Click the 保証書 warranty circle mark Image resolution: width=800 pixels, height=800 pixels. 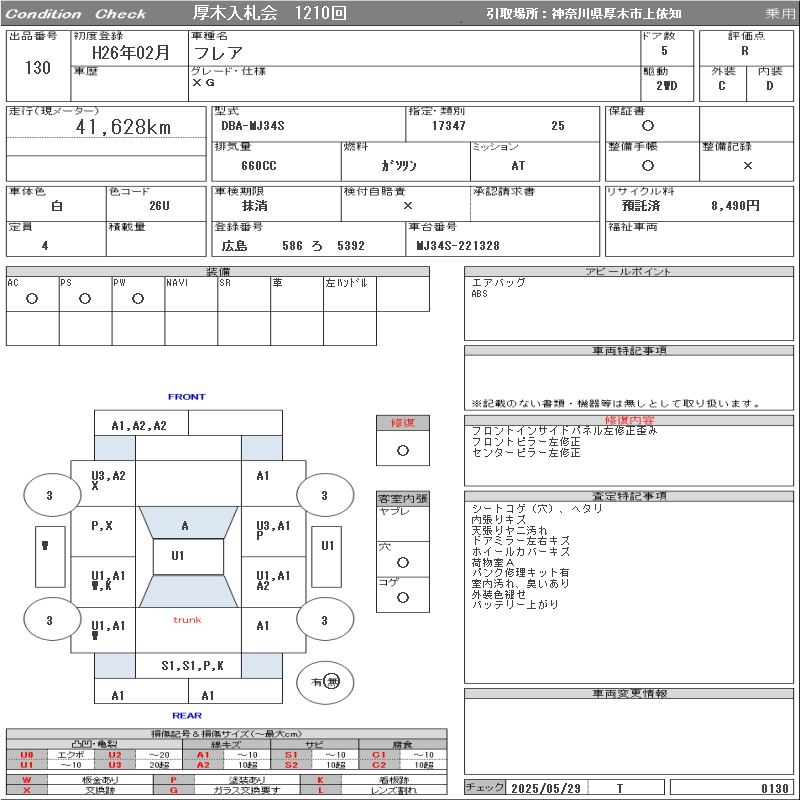click(x=648, y=126)
